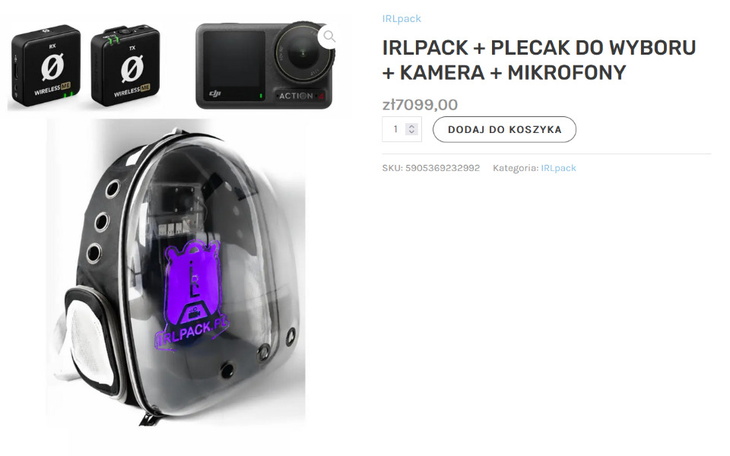The image size is (730, 456).
Task: Click the IRLpack breadcrumb link above the title
Action: (x=401, y=19)
